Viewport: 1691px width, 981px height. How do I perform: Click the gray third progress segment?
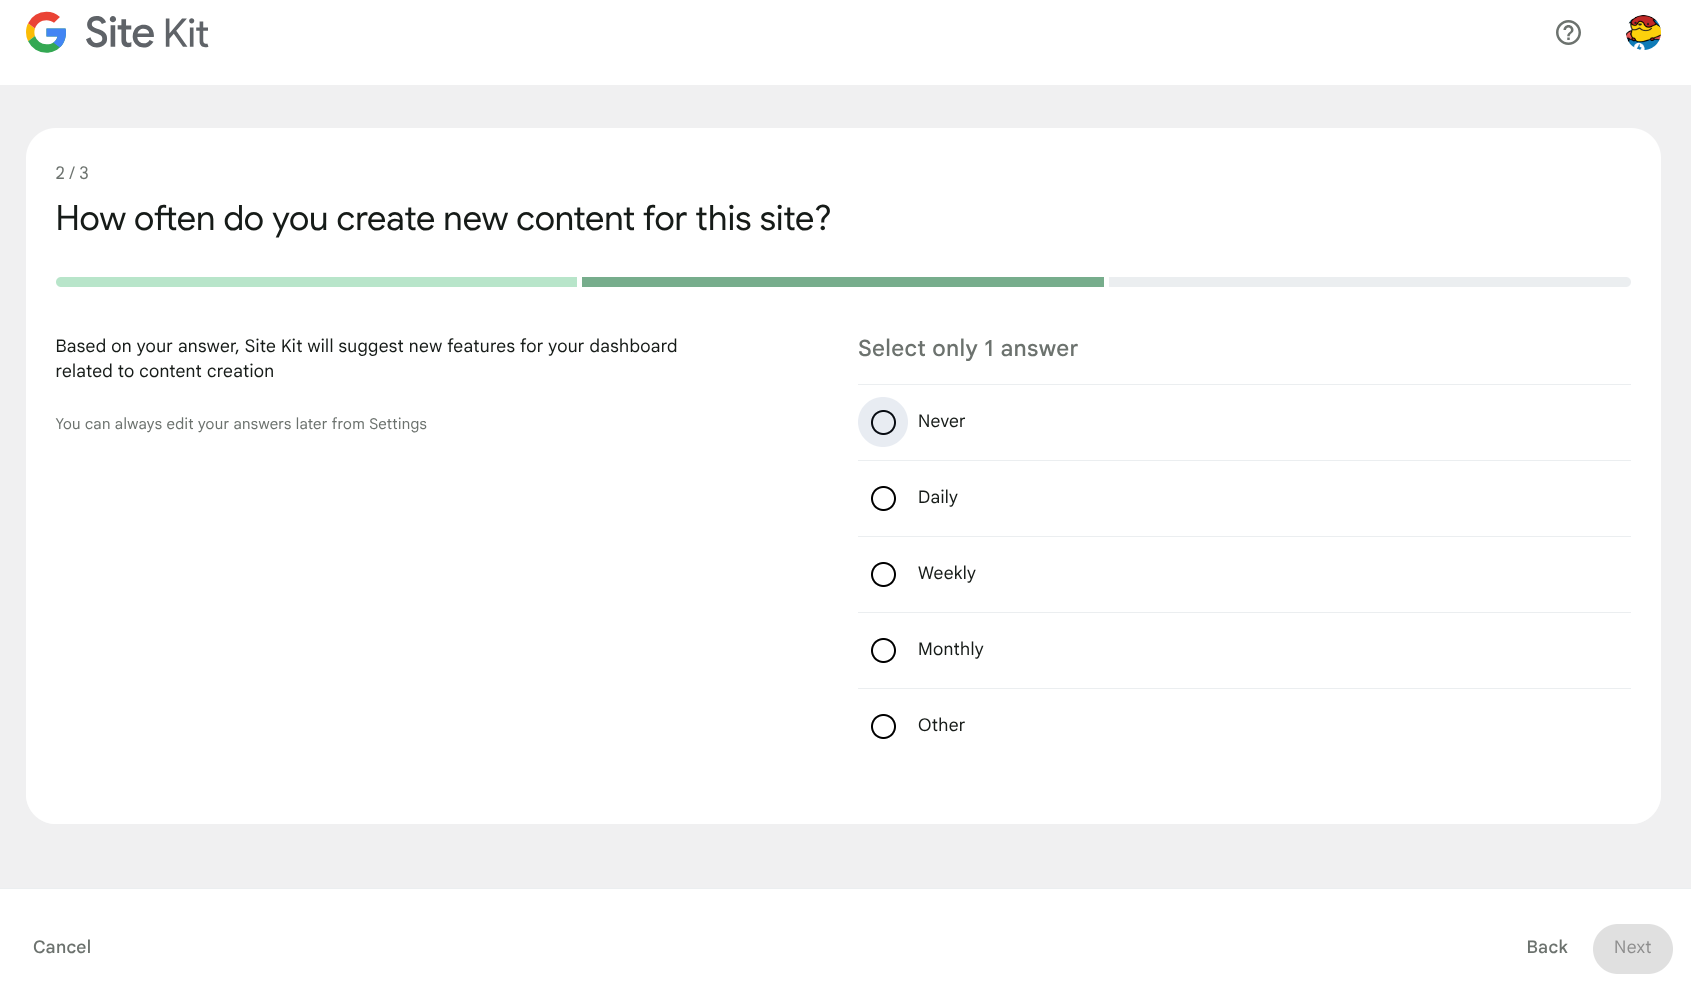pos(1369,282)
